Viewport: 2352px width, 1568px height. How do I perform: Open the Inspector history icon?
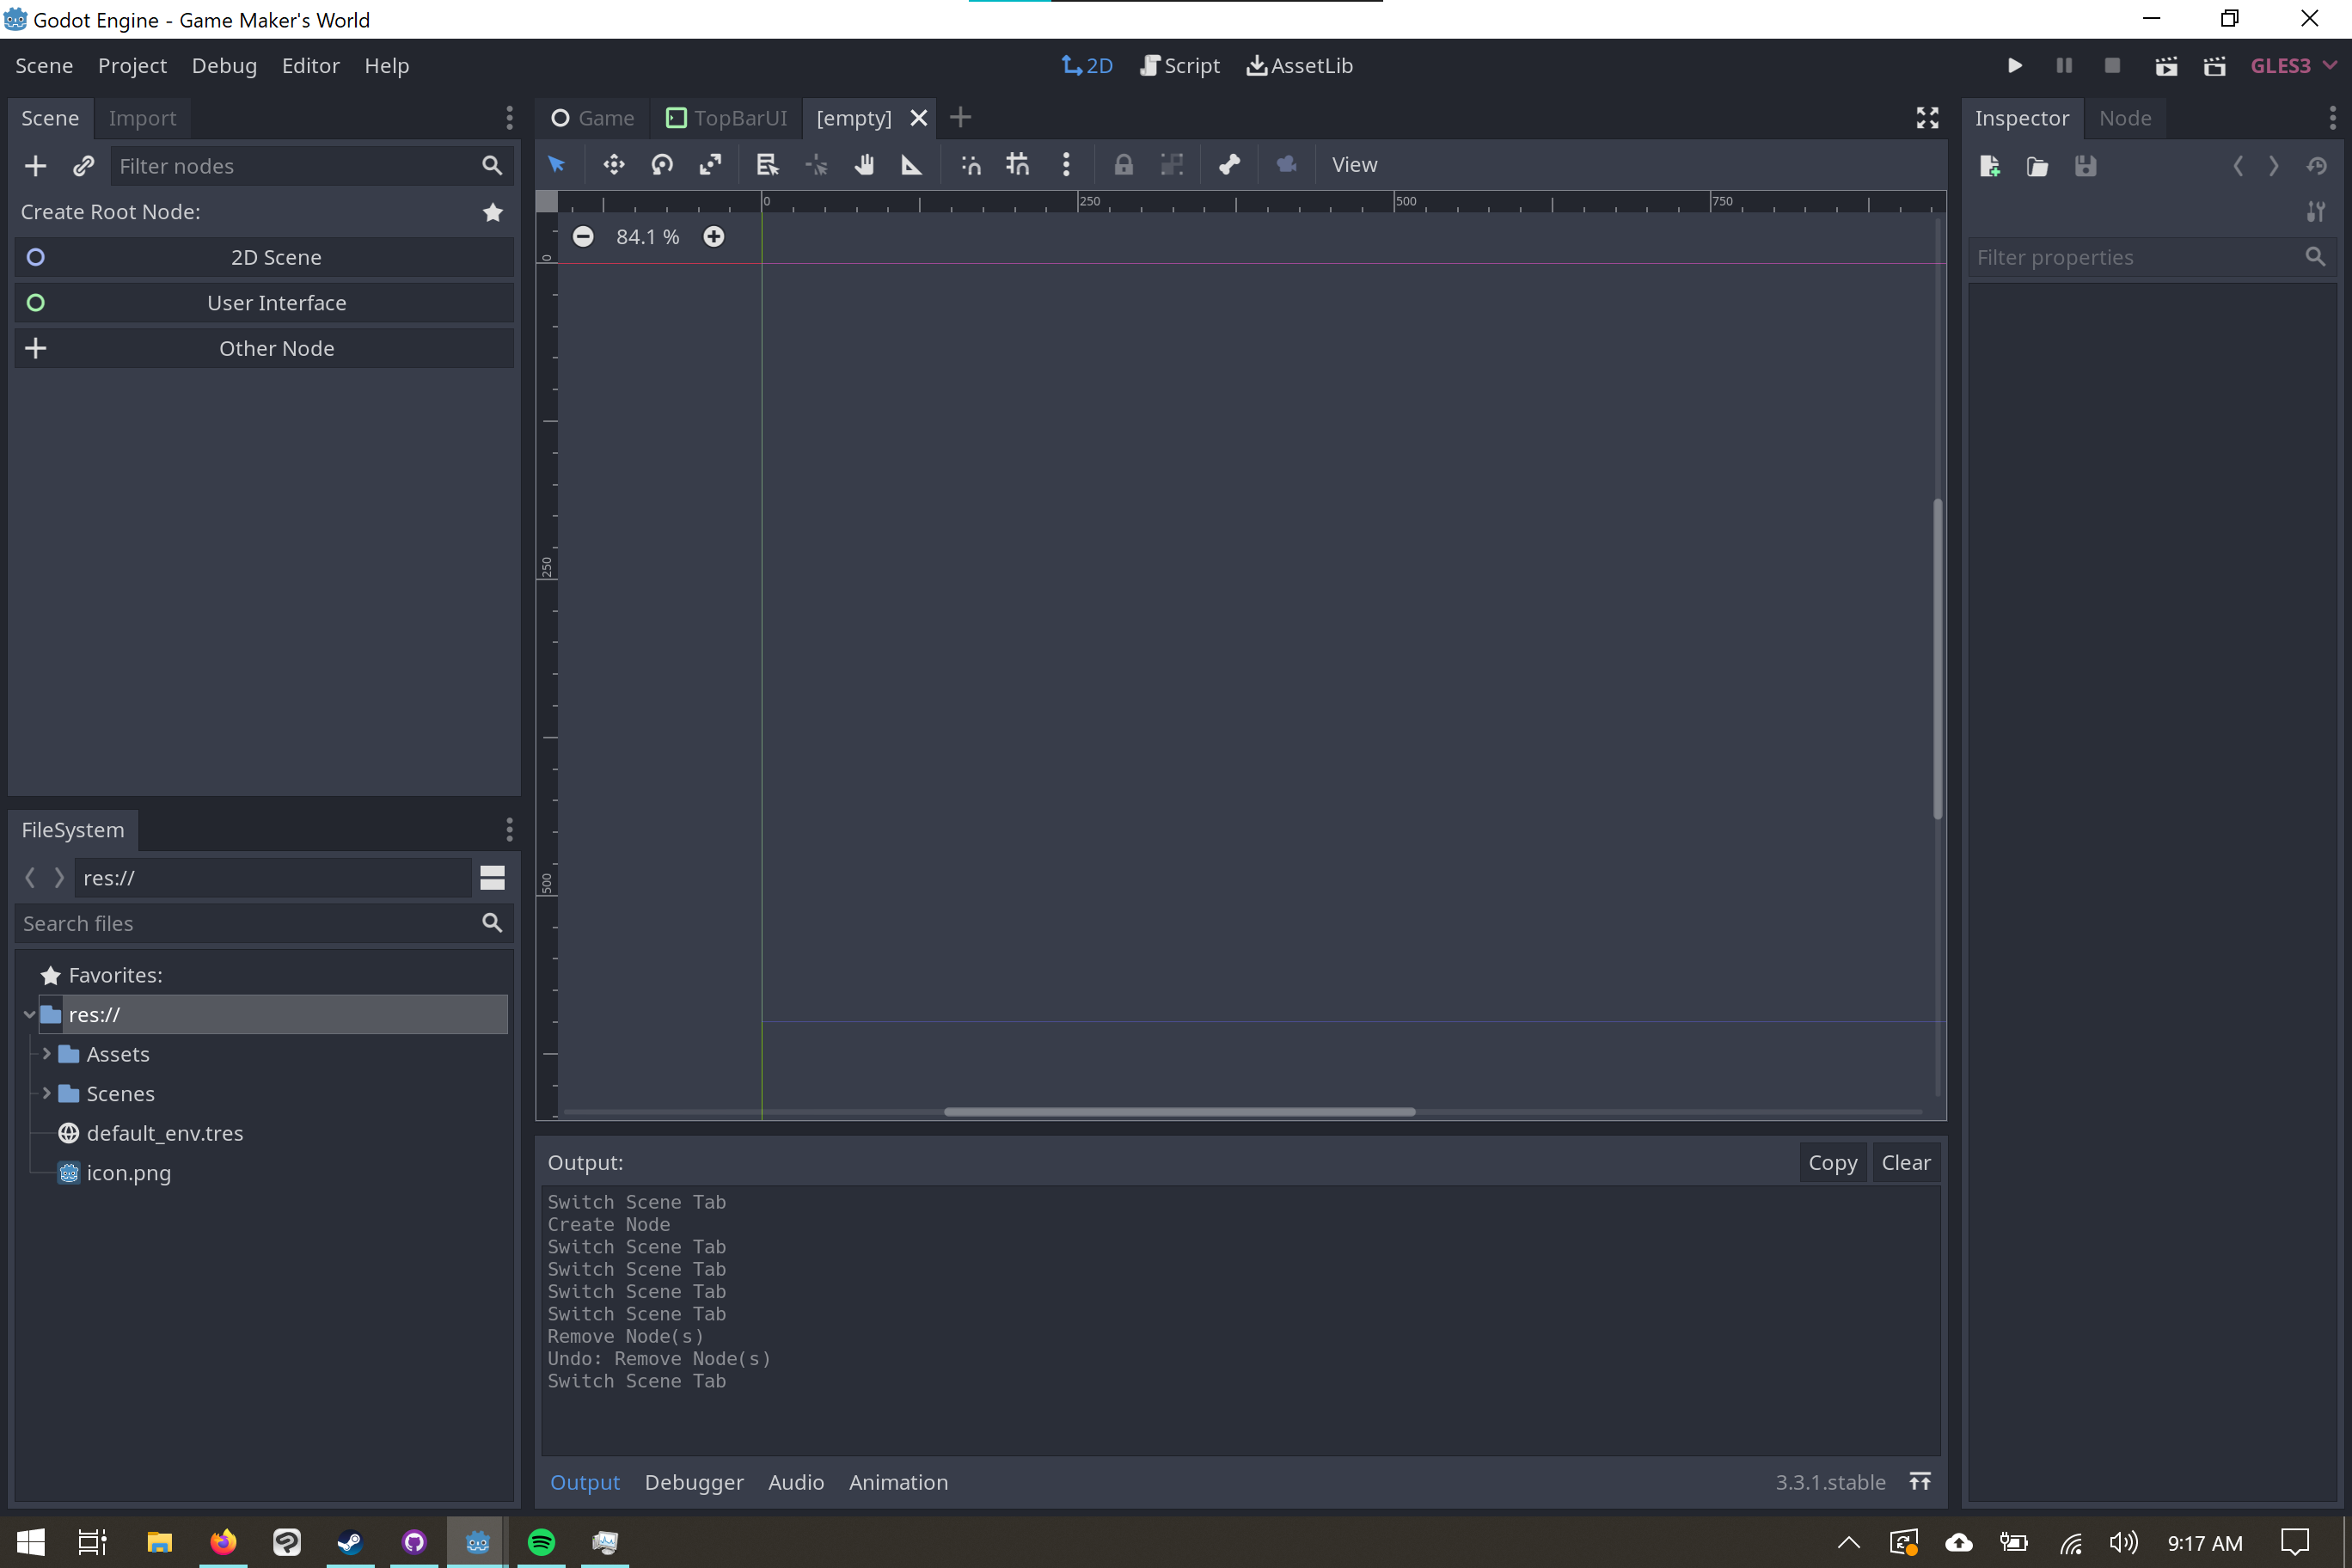click(x=2318, y=166)
